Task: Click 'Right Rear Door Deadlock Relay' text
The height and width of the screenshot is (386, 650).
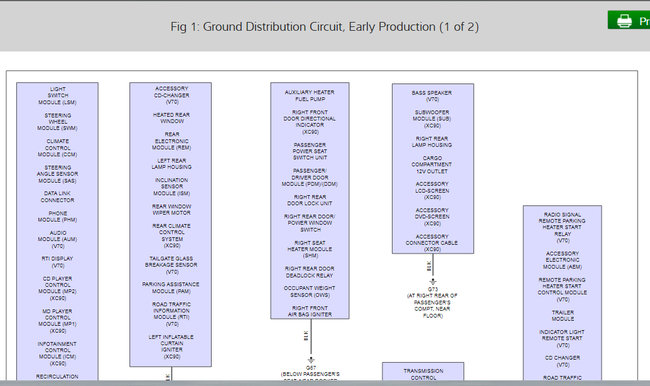Action: (310, 272)
